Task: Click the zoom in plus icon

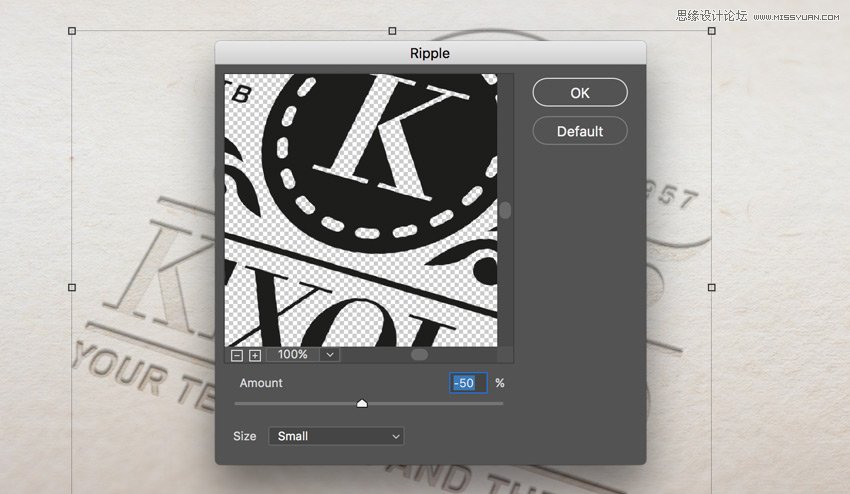Action: [255, 355]
